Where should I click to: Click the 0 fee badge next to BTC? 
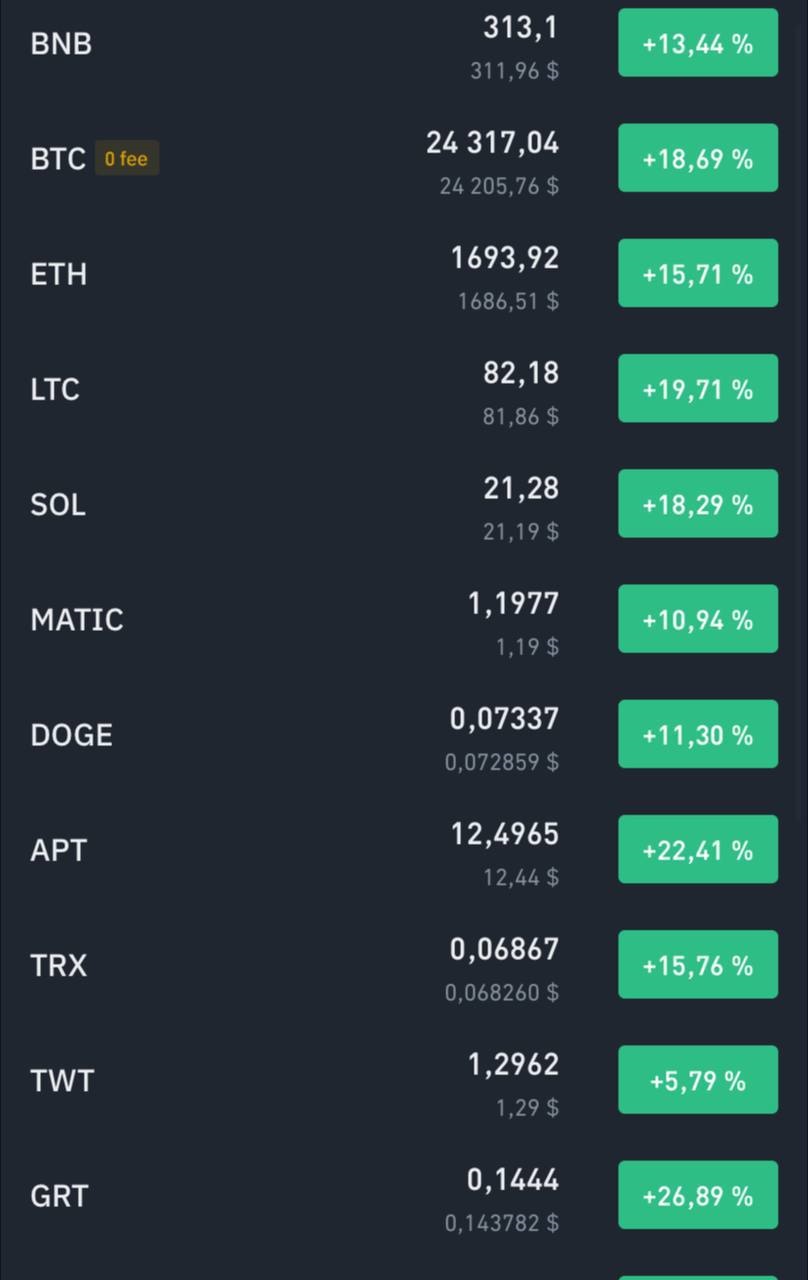(x=127, y=158)
